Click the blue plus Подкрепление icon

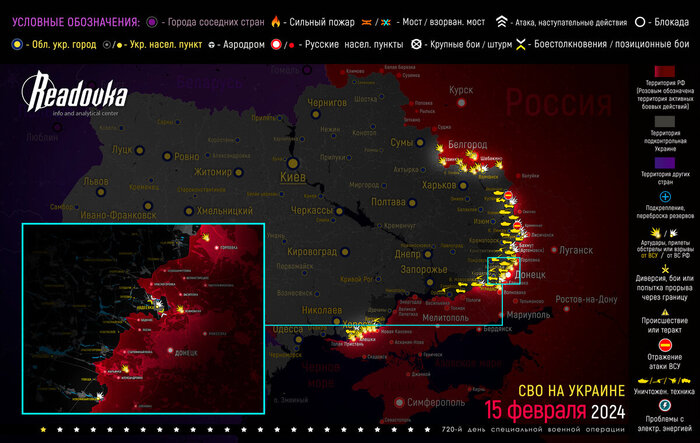pyautogui.click(x=665, y=196)
